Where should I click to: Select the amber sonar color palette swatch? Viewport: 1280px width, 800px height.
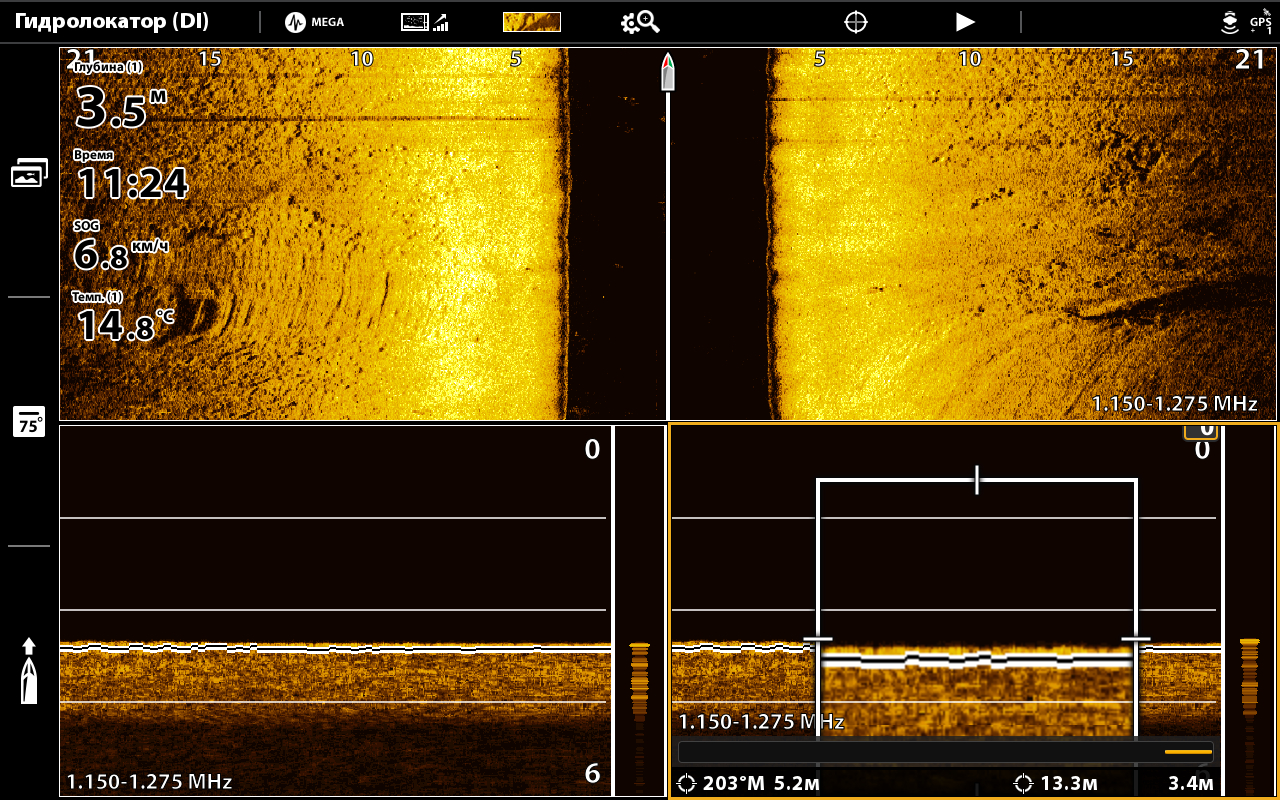(x=531, y=22)
